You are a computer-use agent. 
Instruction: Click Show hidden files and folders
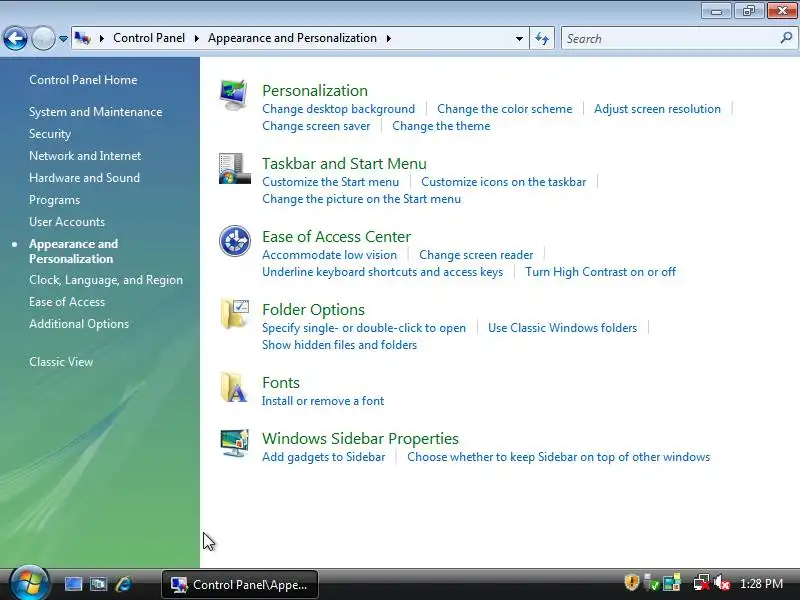(339, 344)
